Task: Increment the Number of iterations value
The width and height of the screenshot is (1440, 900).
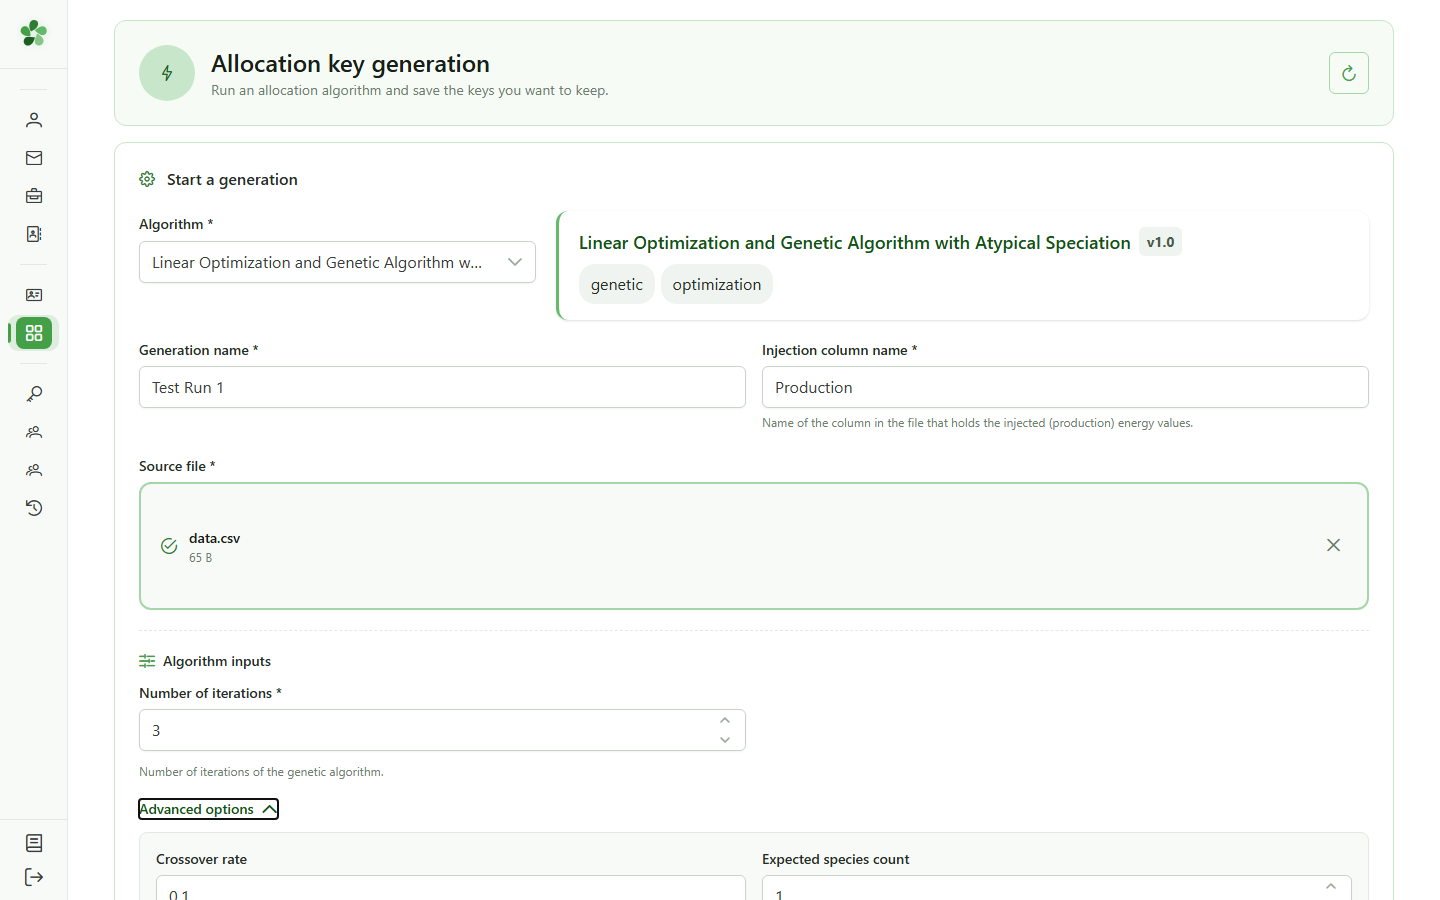Action: pos(725,720)
